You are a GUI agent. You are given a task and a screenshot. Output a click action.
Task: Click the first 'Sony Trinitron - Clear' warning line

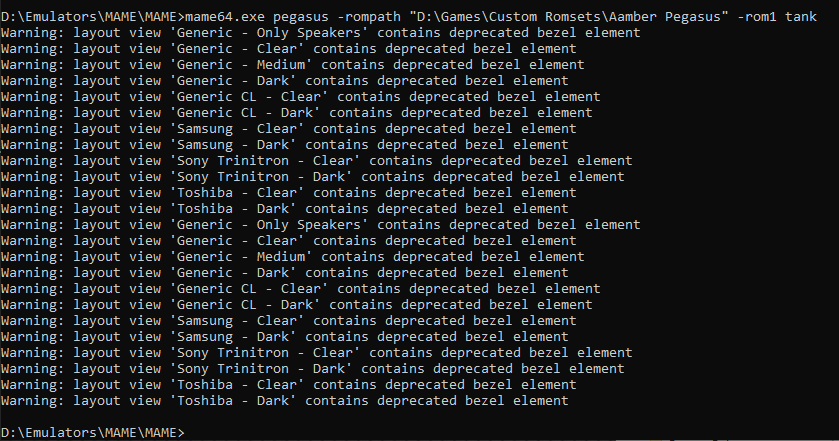tap(317, 161)
